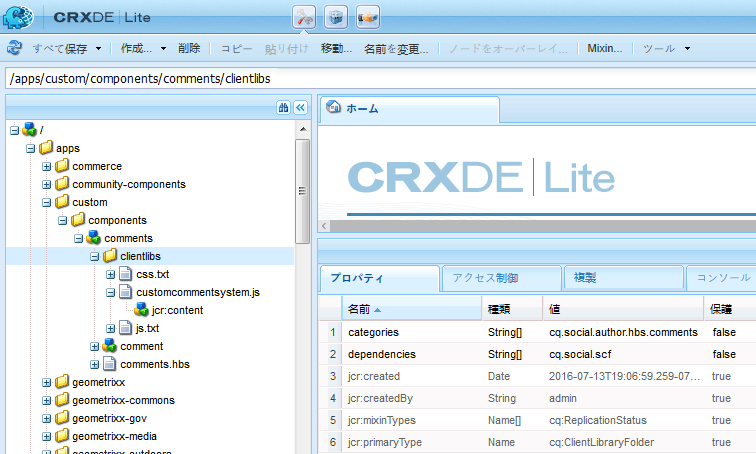756x454 pixels.
Task: Open the plug-shaped icon in header
Action: point(368,17)
